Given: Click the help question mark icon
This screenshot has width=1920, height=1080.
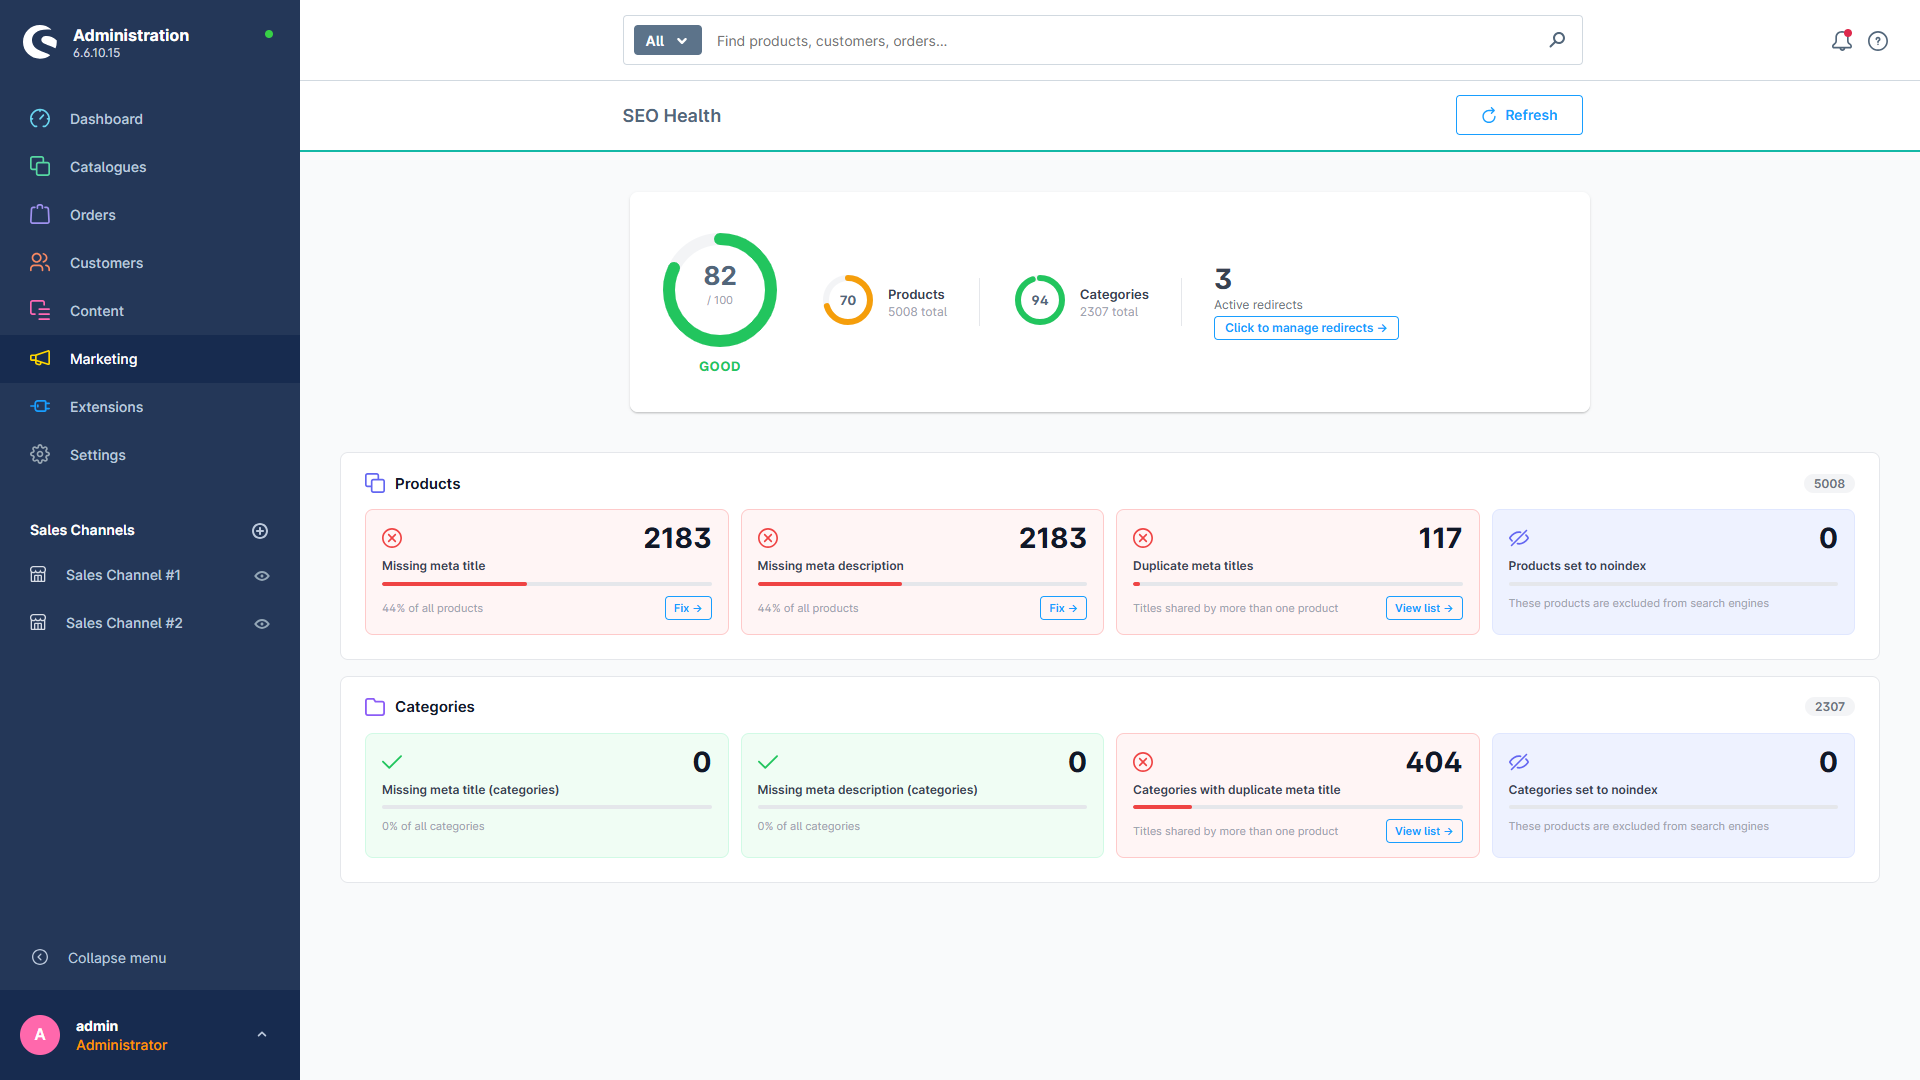Looking at the screenshot, I should (x=1878, y=41).
